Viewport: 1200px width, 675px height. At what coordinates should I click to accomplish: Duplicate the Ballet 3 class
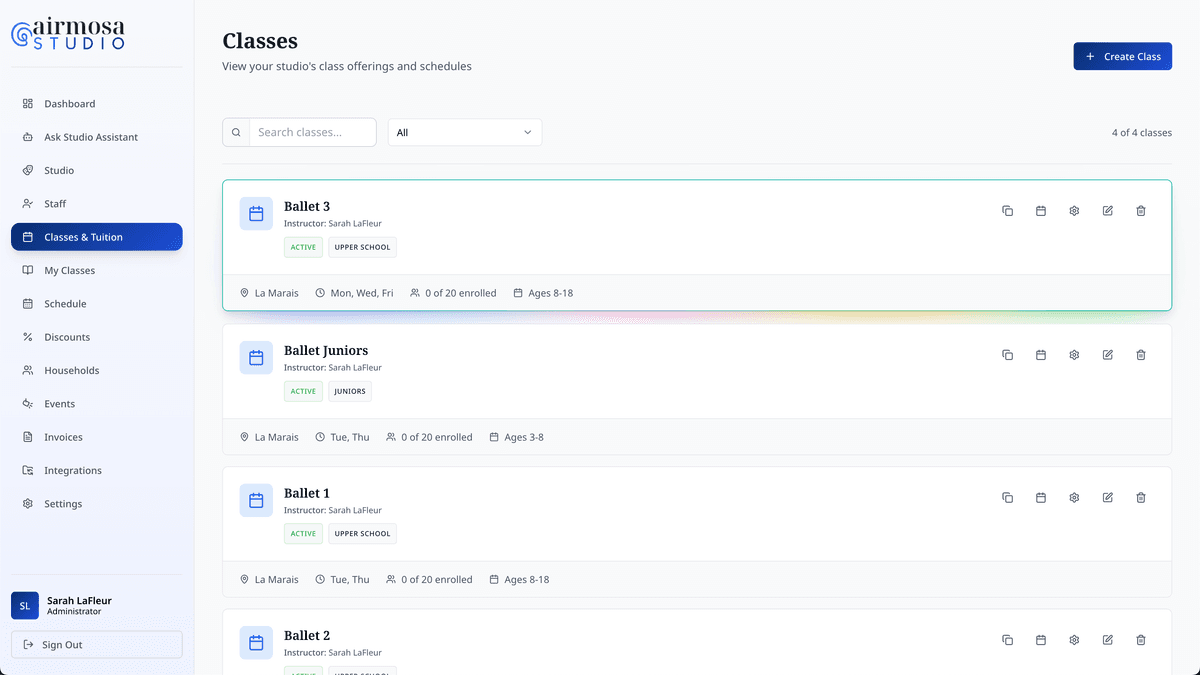[1007, 210]
